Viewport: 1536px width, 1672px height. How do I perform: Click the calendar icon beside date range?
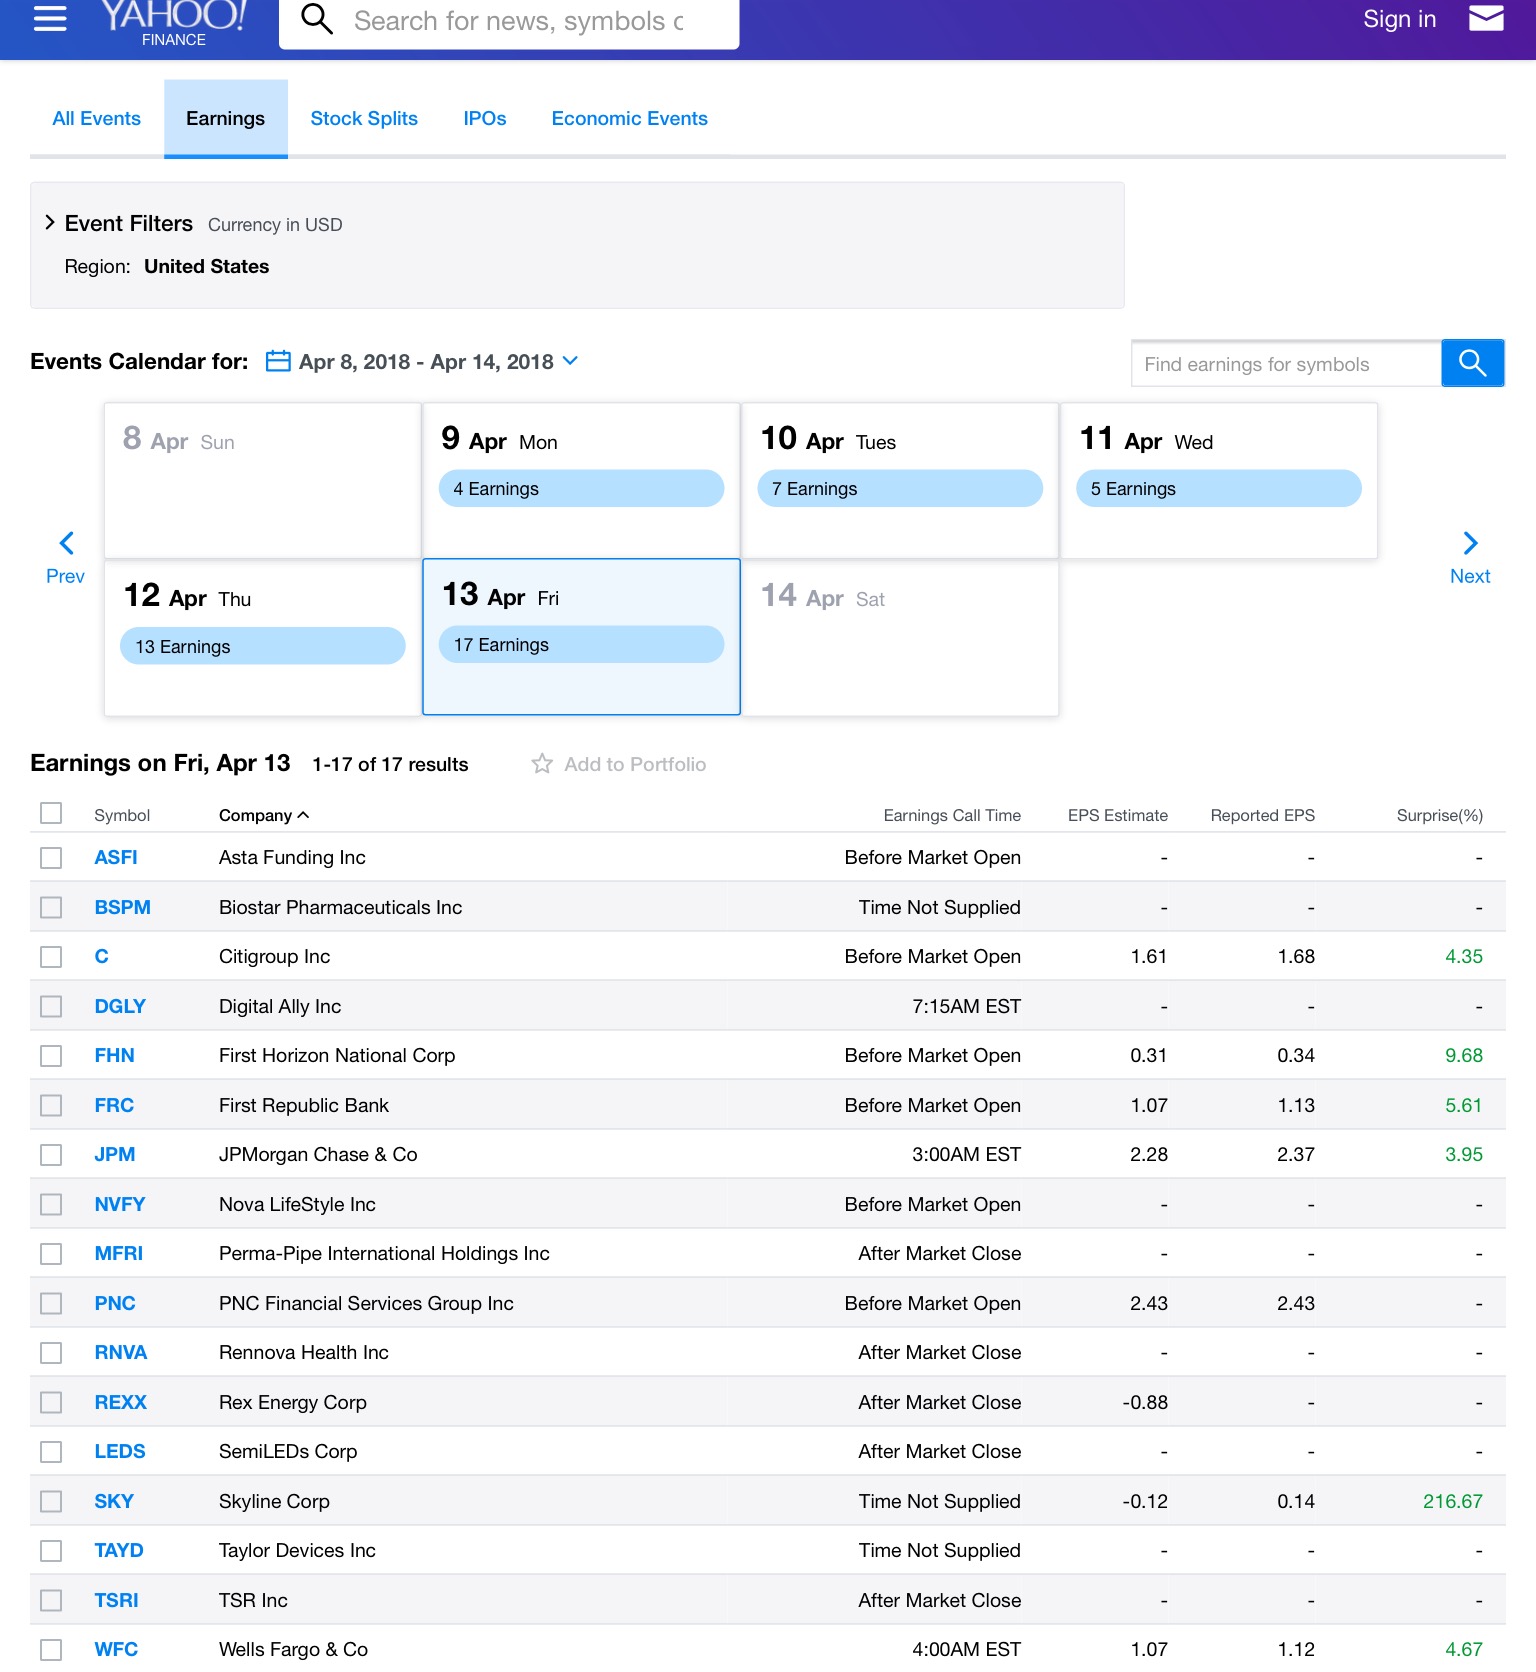pos(278,361)
